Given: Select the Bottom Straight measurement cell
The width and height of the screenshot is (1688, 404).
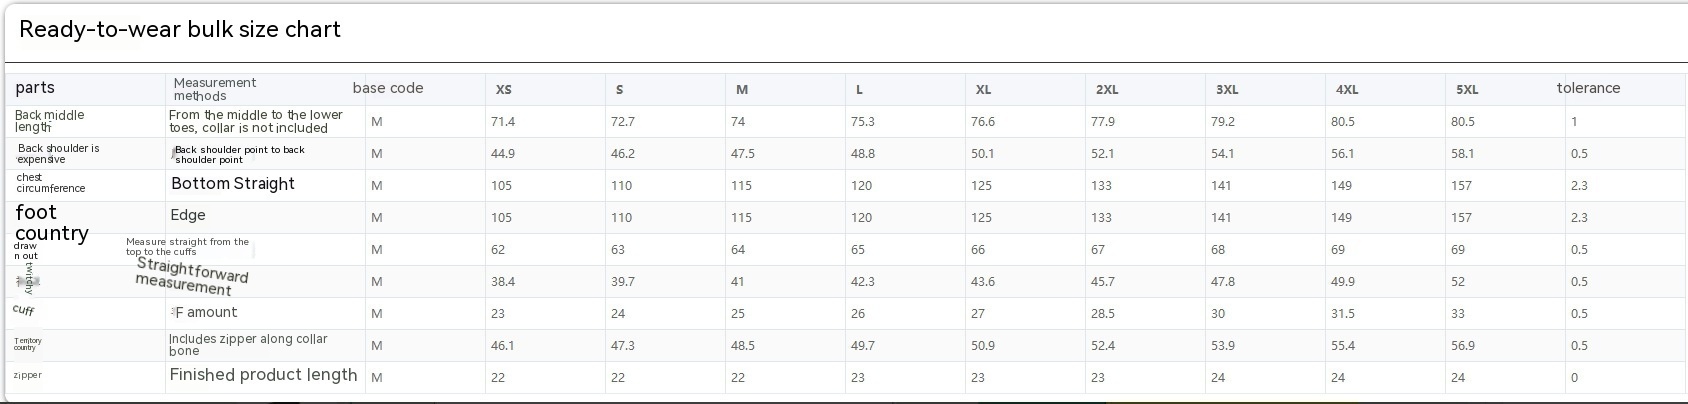Looking at the screenshot, I should [x=233, y=184].
